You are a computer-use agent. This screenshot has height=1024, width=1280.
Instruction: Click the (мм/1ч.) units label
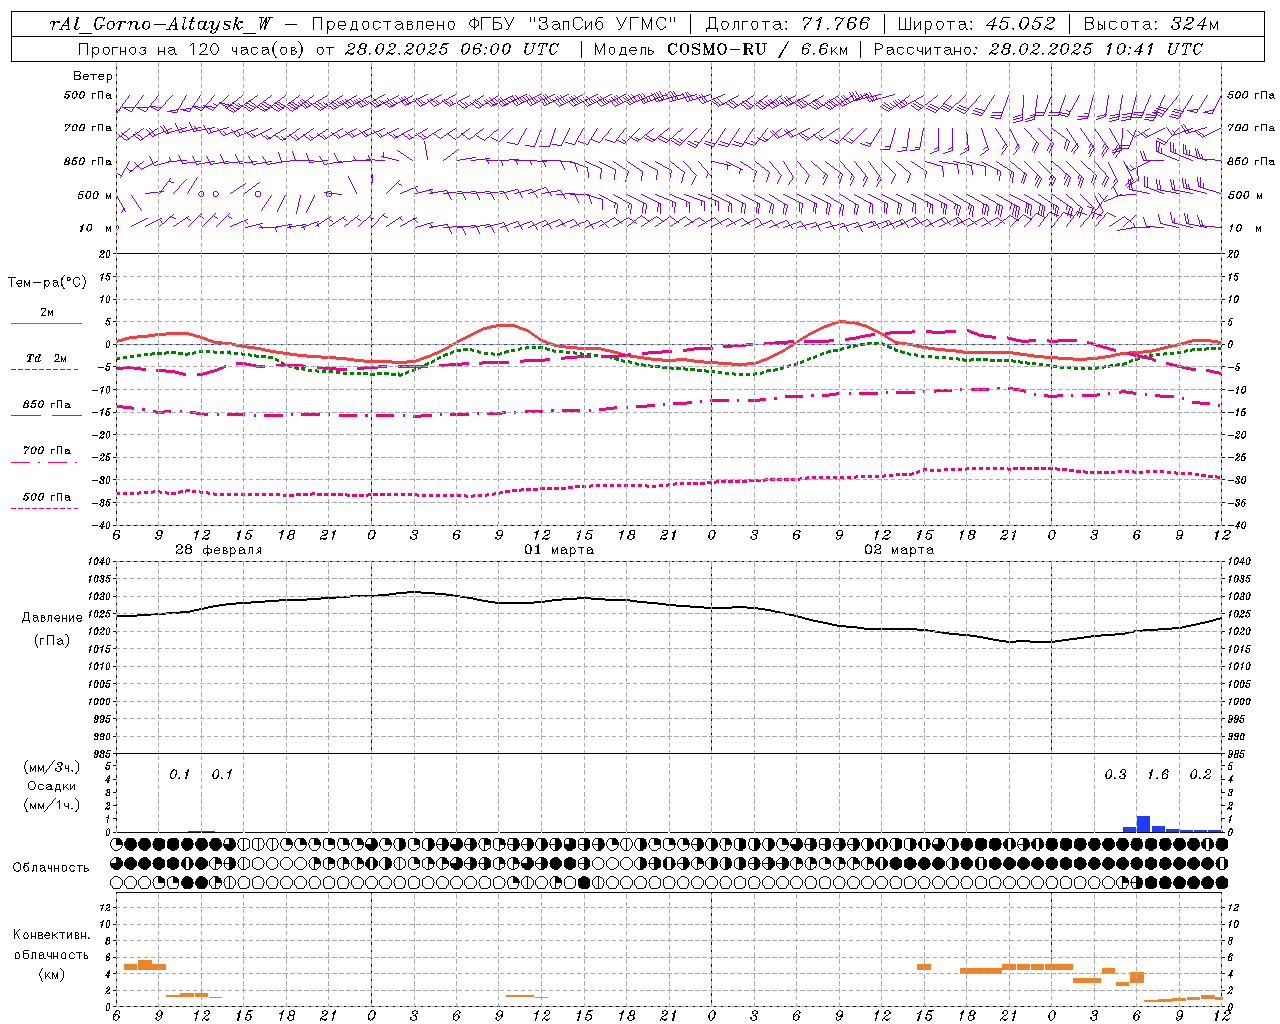click(x=52, y=805)
